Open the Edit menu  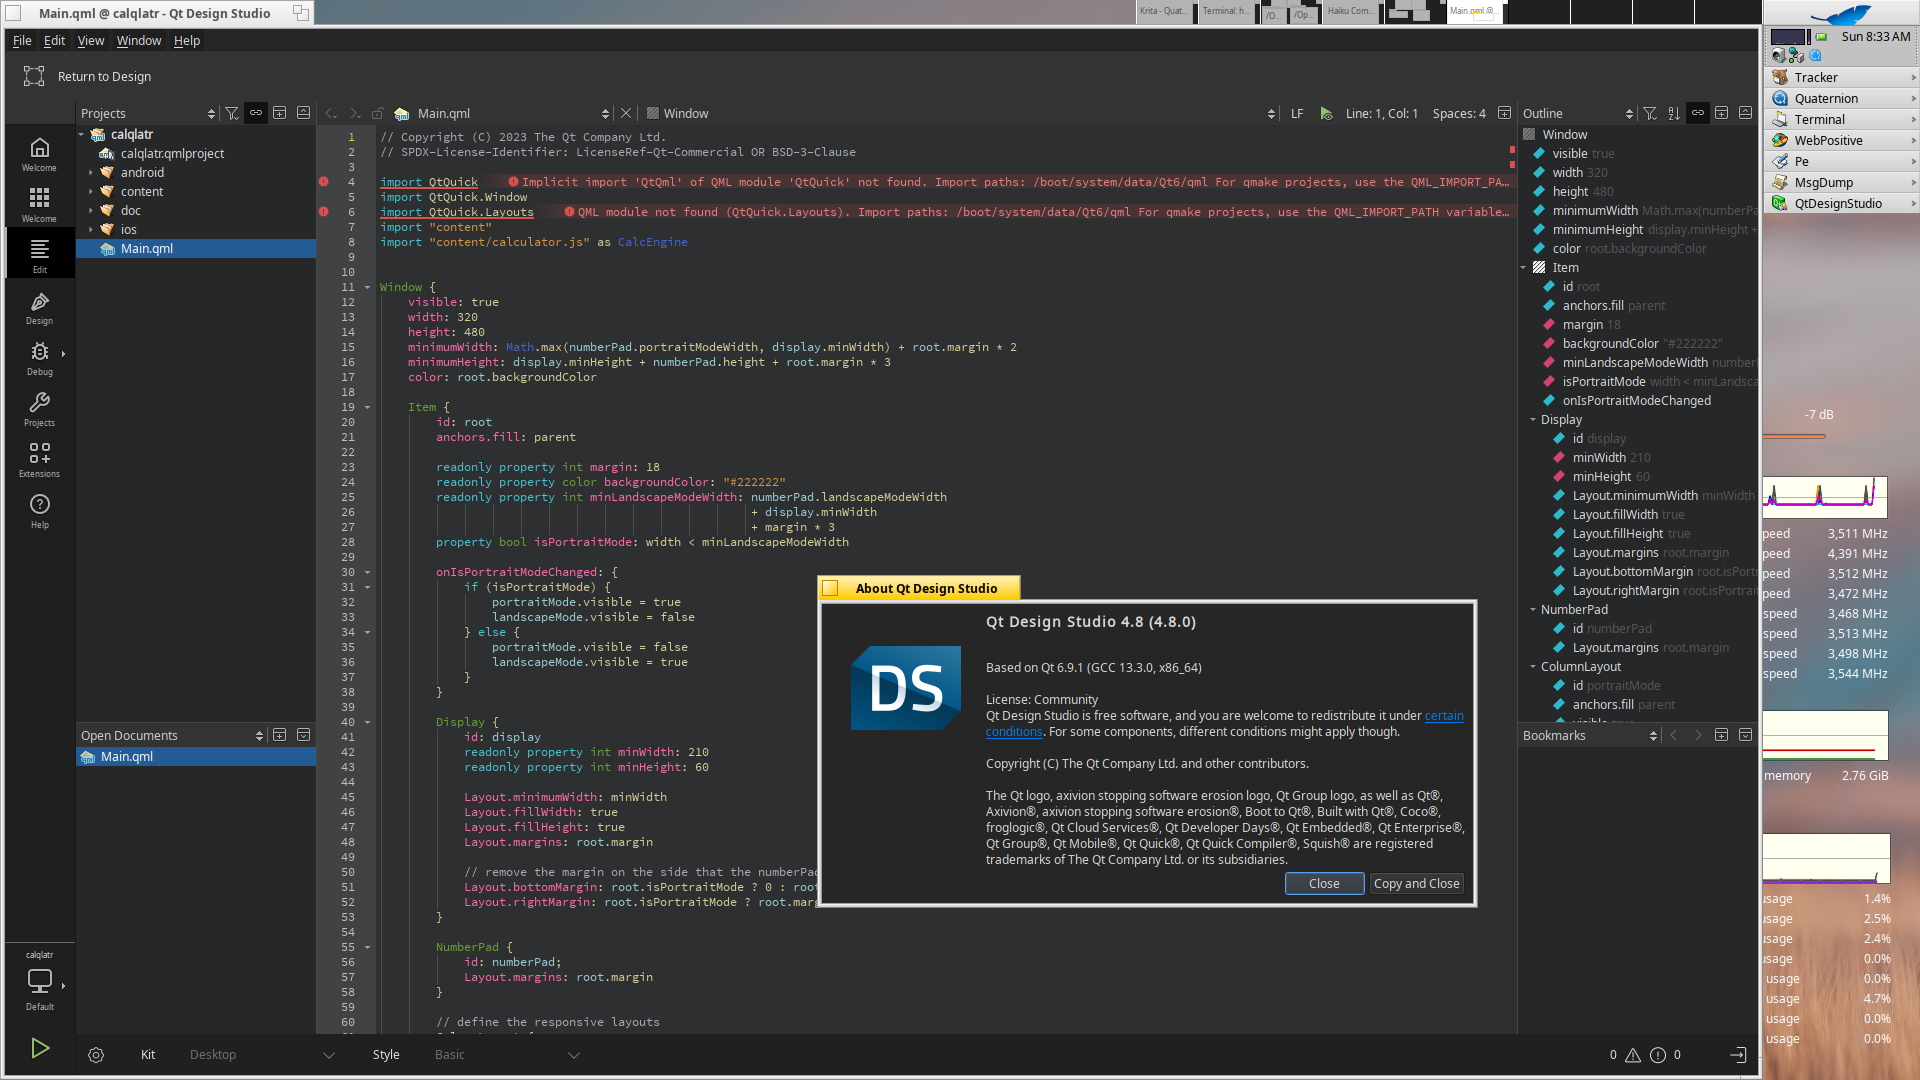tap(54, 41)
